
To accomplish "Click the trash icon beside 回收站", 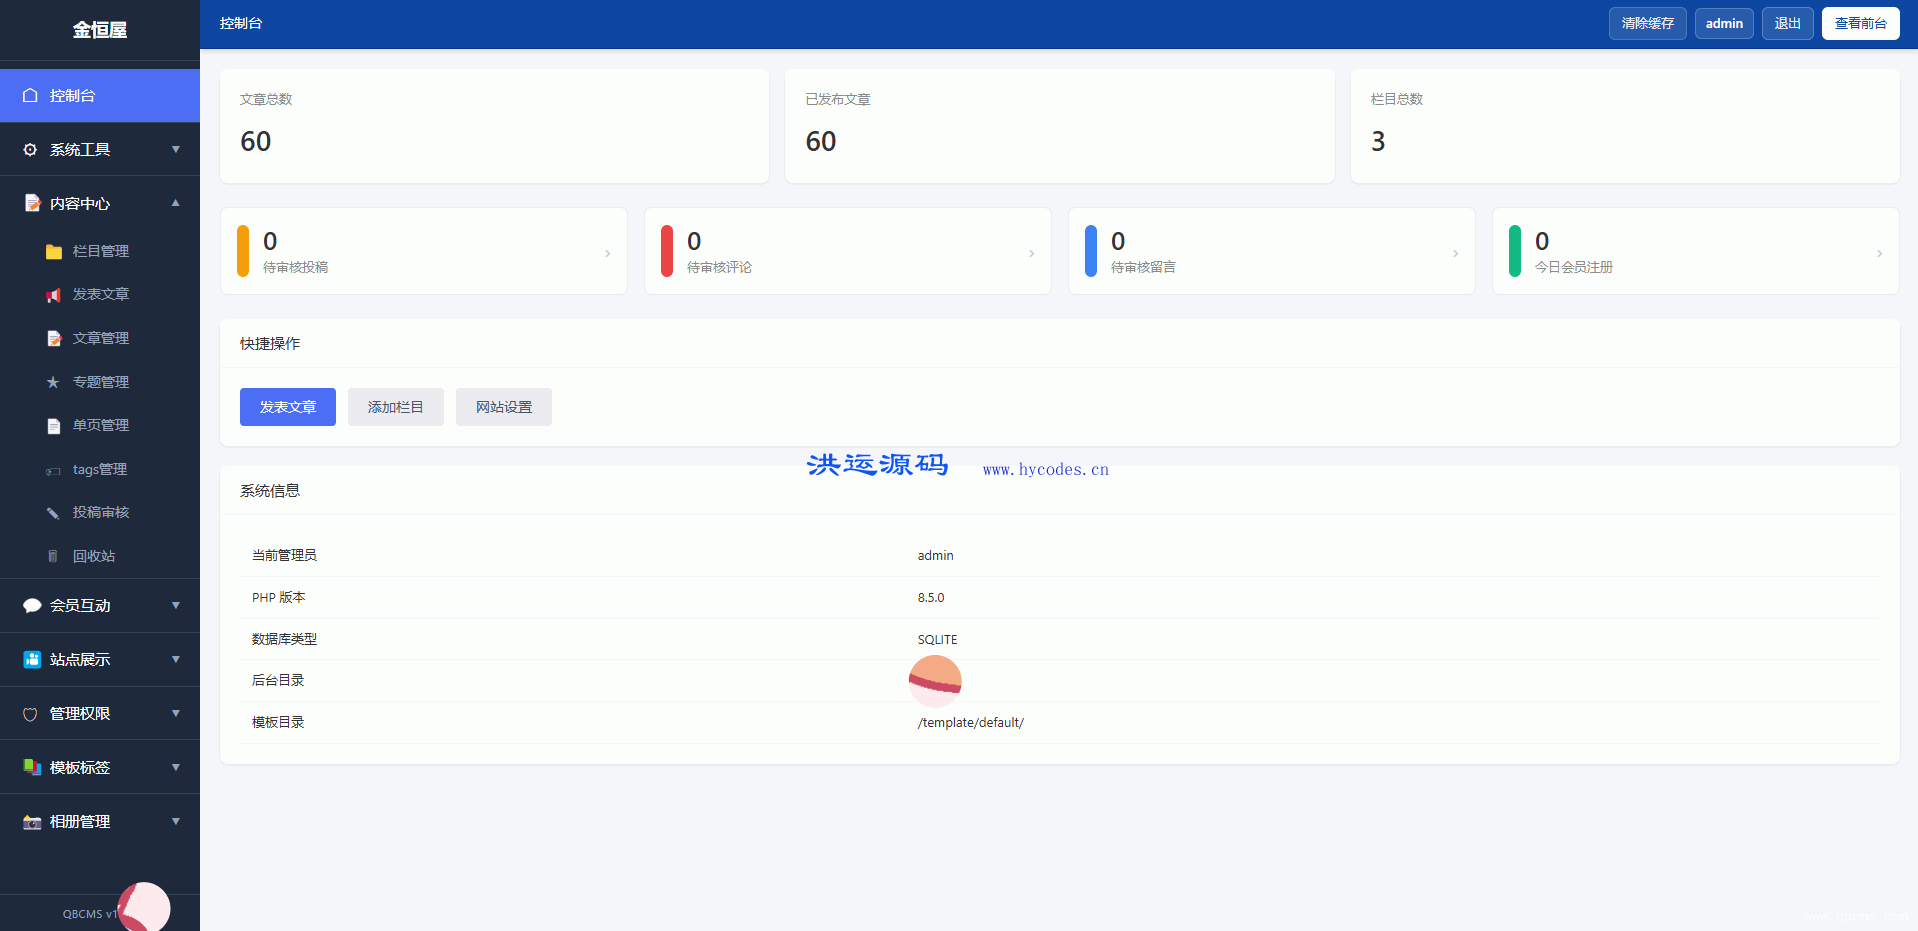I will [x=53, y=556].
